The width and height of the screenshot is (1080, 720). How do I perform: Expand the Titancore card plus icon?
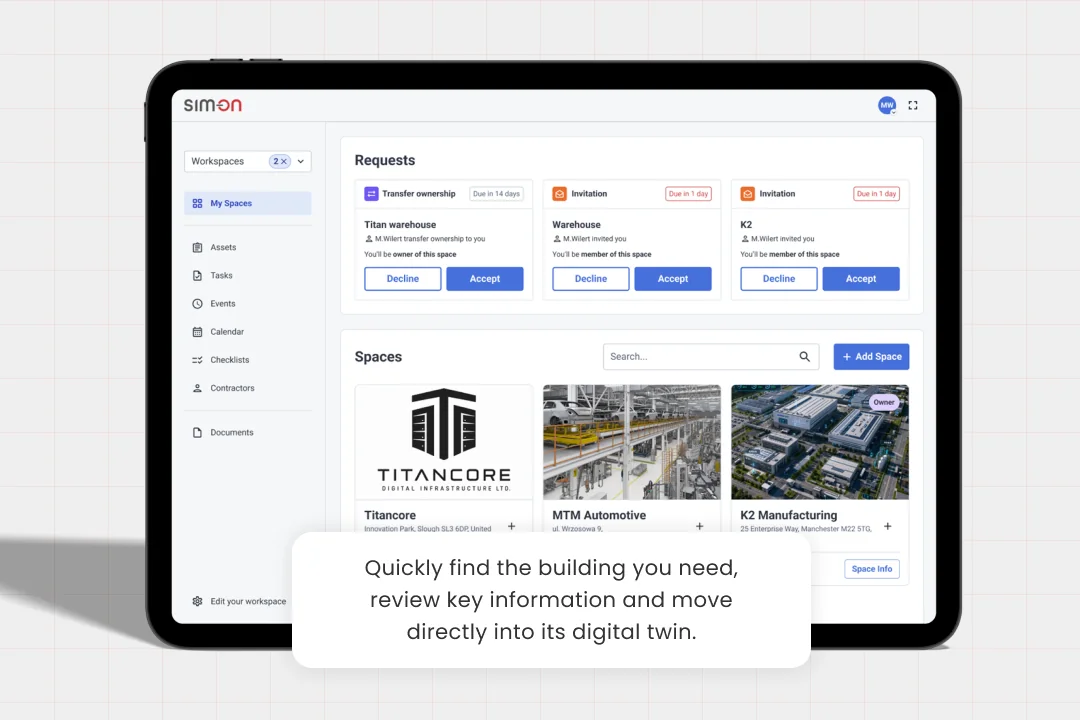(512, 526)
